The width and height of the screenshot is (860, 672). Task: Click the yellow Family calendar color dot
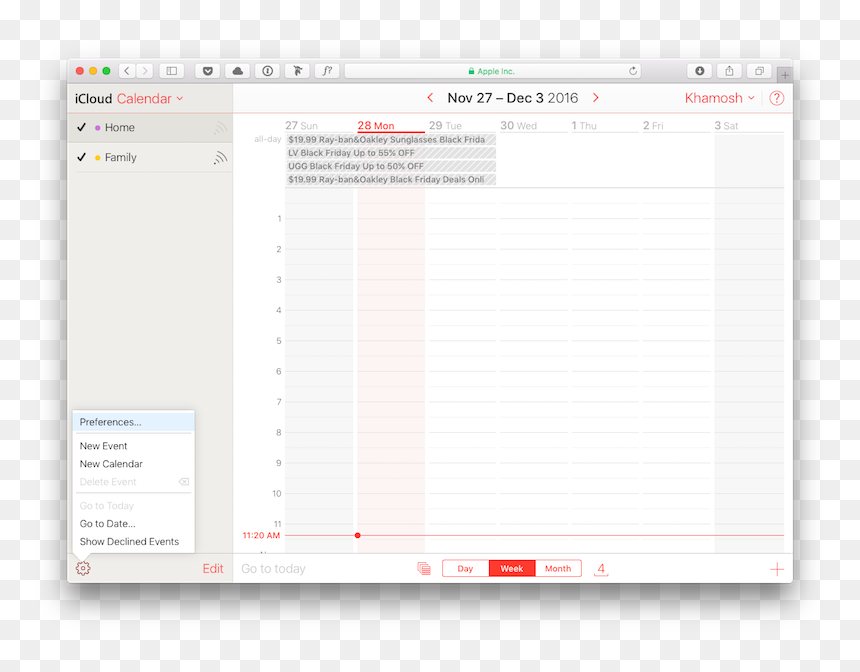(x=98, y=158)
